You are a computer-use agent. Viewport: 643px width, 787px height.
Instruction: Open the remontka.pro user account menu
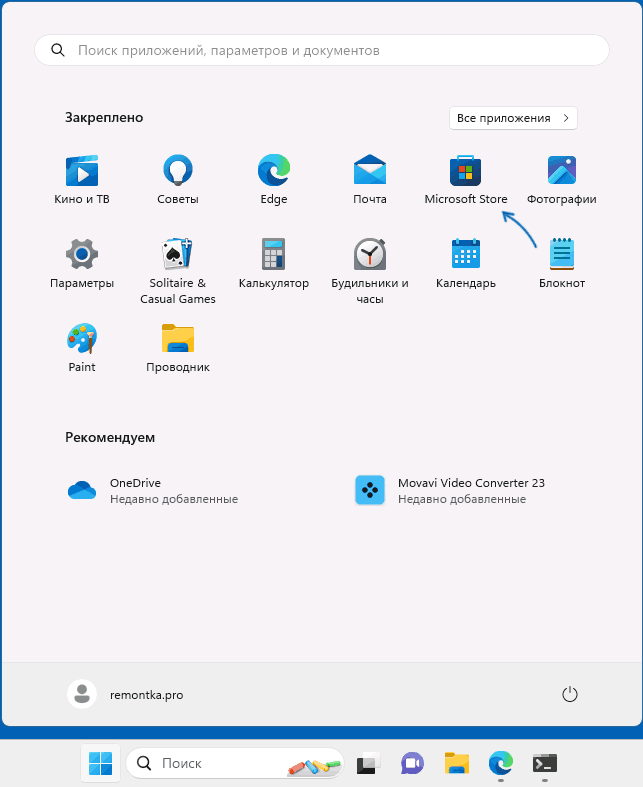(x=125, y=695)
